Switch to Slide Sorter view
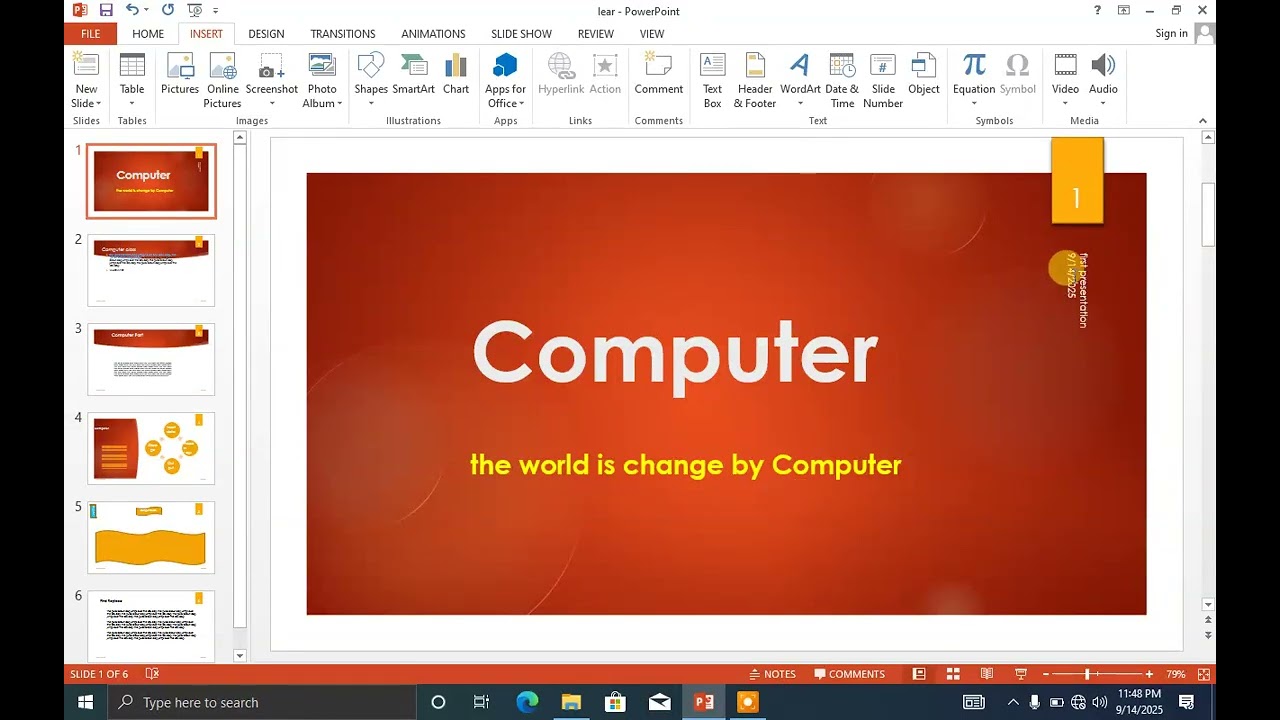Screen dimensions: 1280x720 click(953, 674)
